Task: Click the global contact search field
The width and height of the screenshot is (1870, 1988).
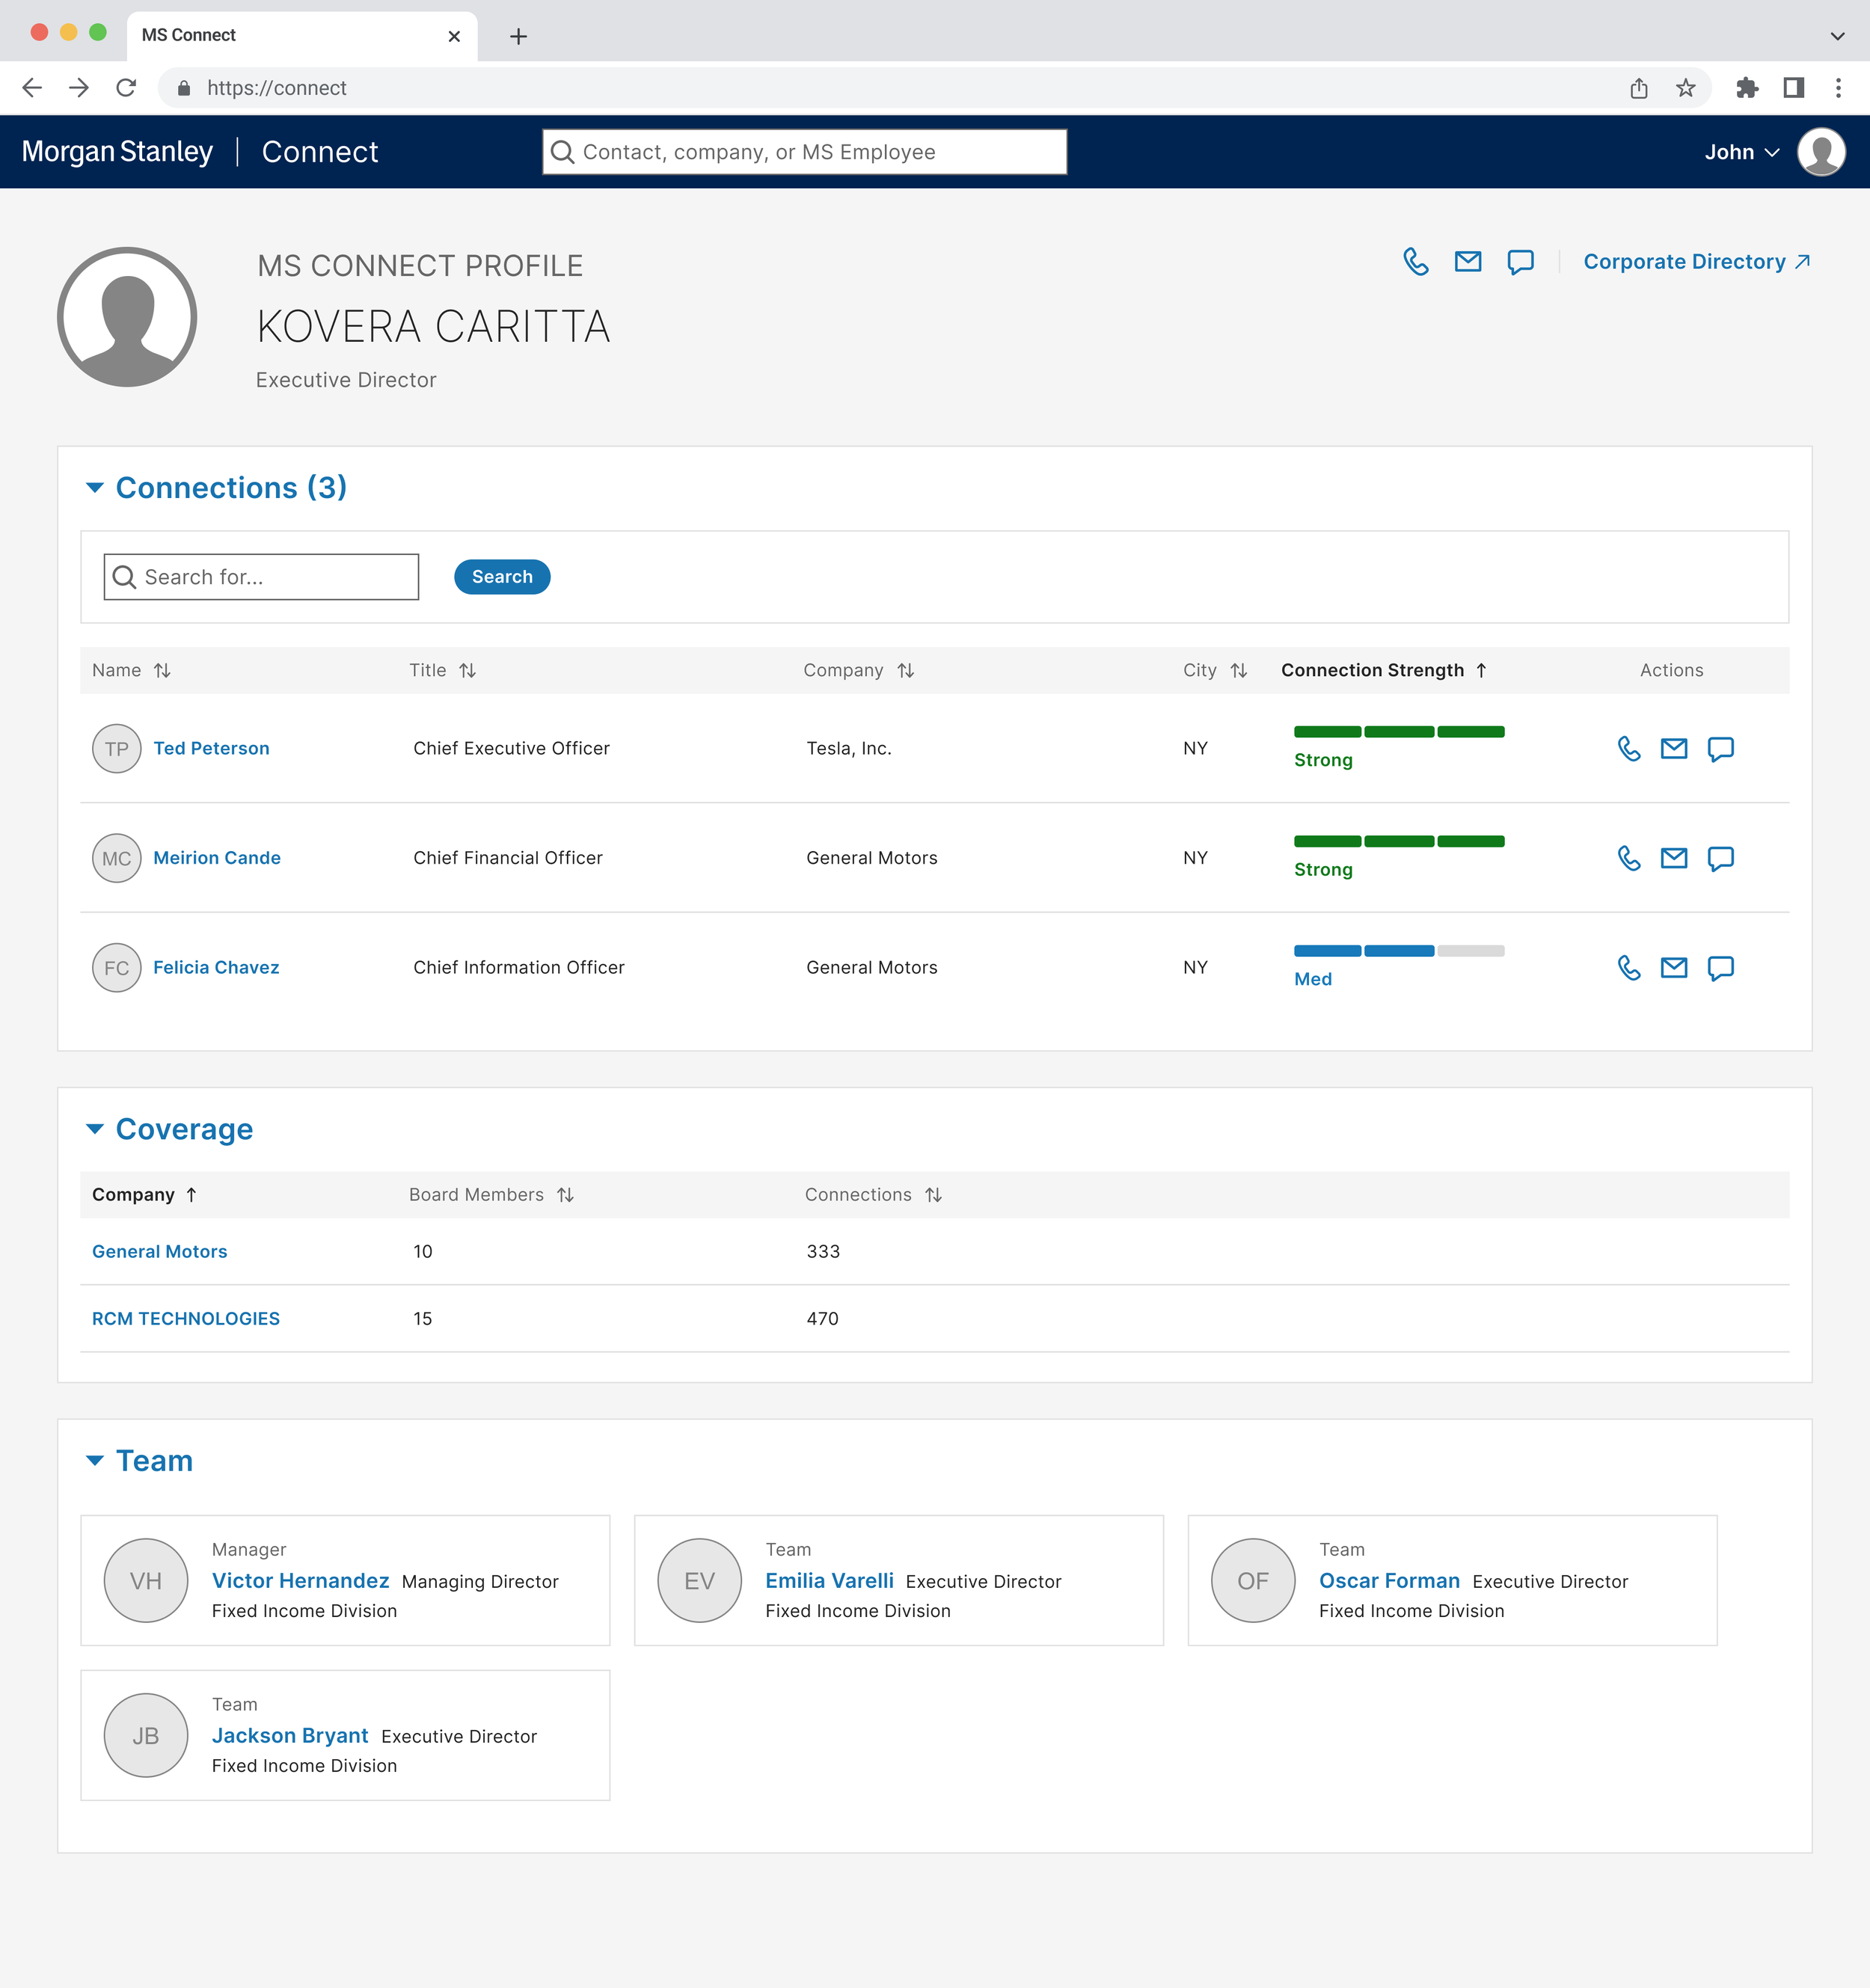Action: (x=805, y=152)
